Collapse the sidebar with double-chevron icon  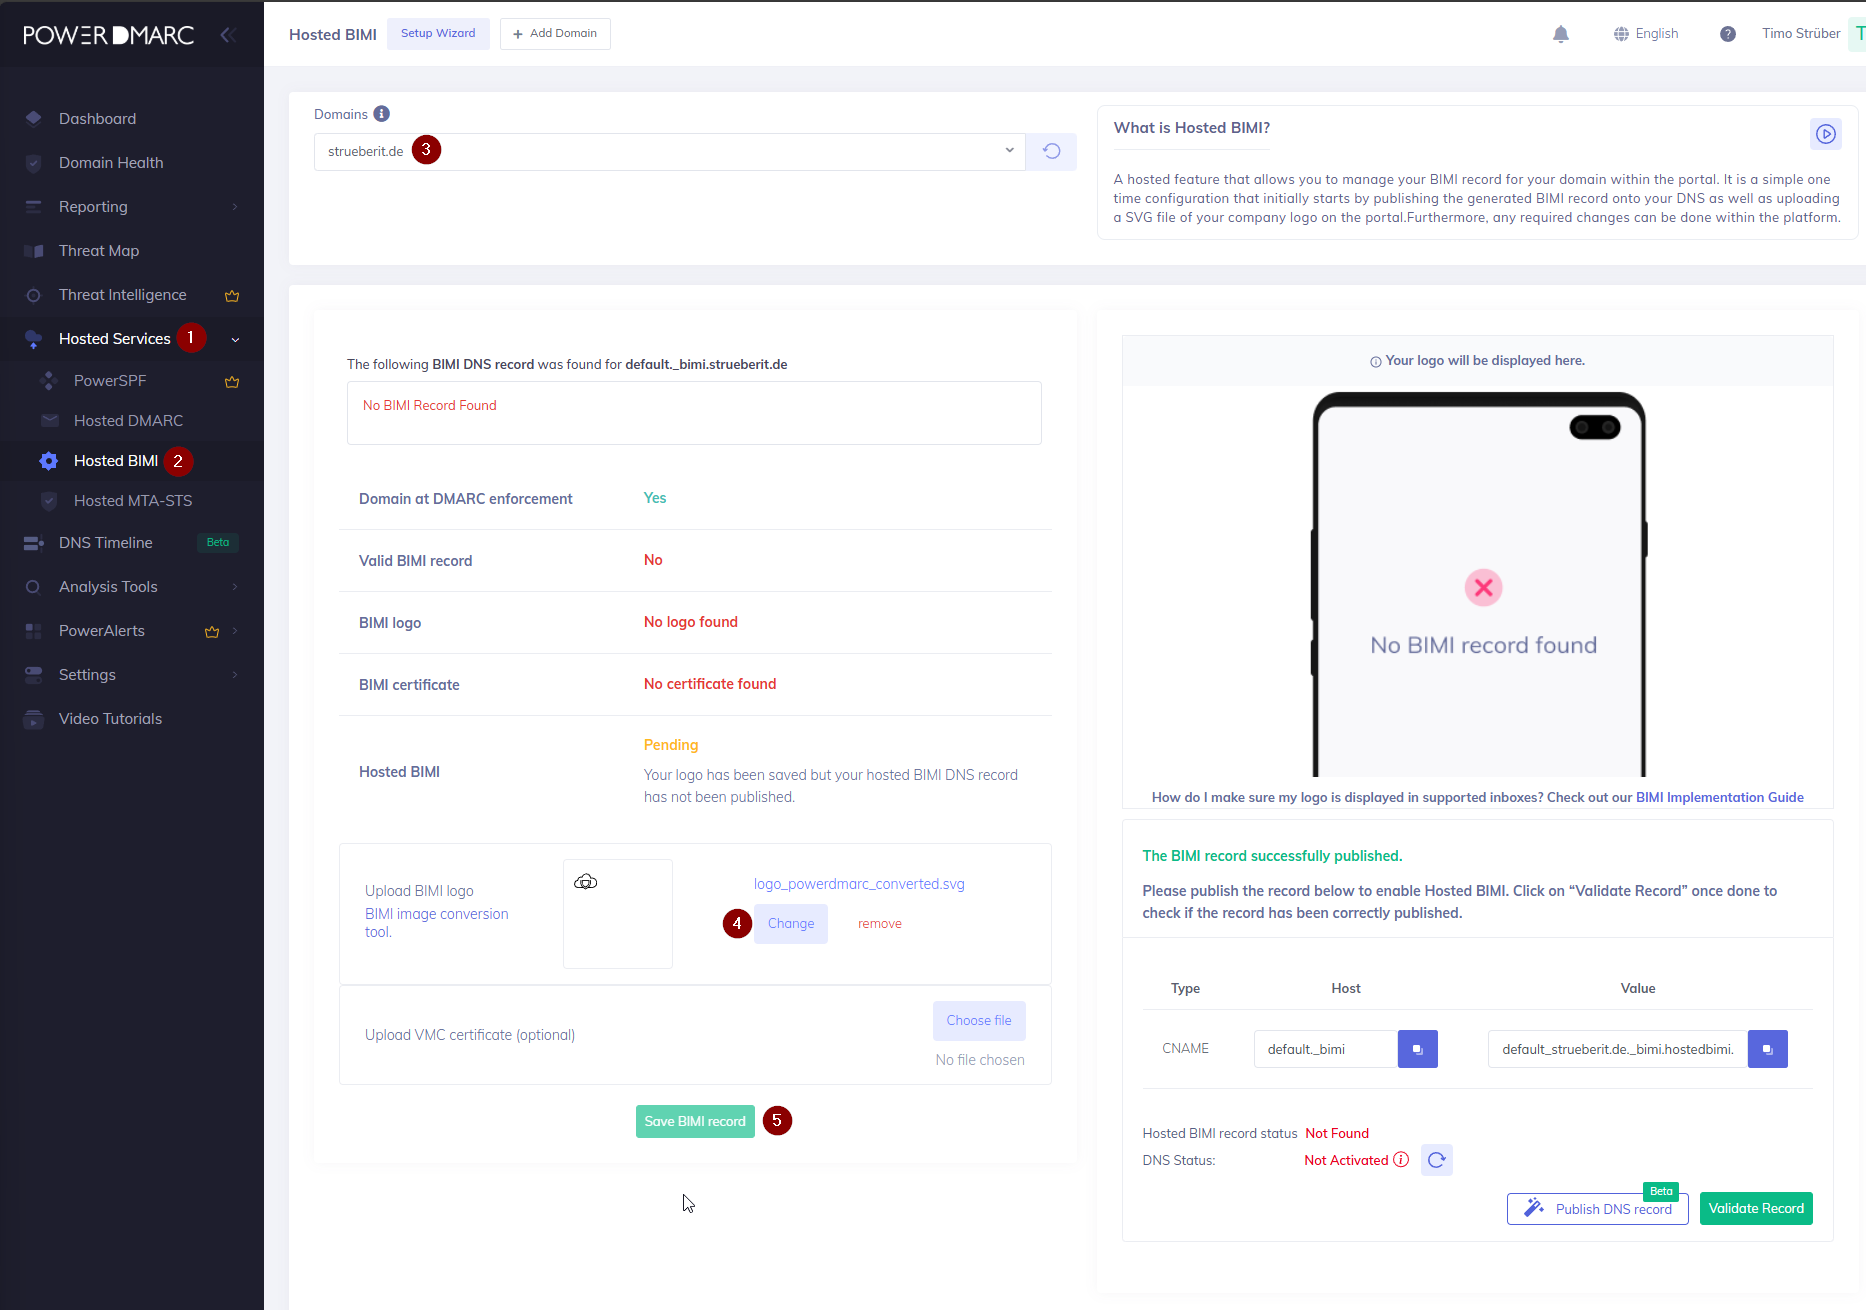coord(228,35)
